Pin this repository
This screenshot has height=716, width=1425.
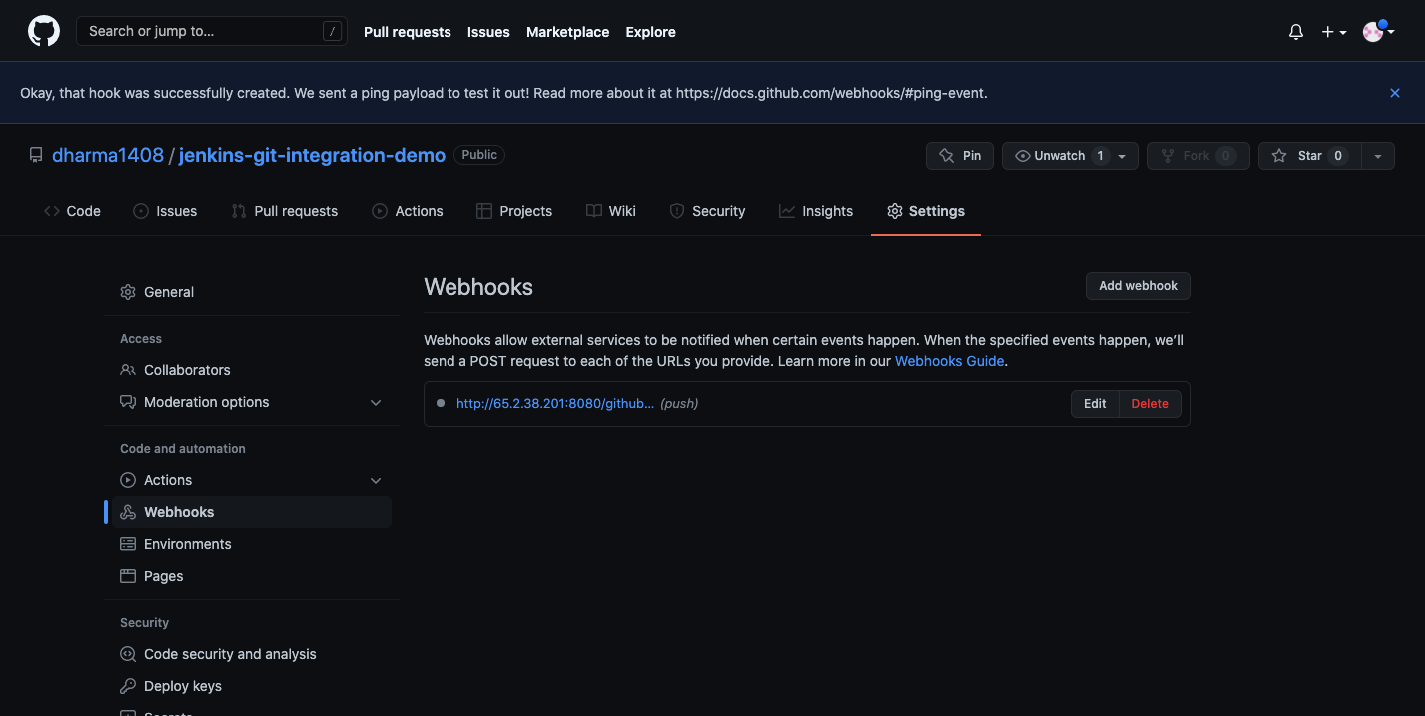[960, 156]
